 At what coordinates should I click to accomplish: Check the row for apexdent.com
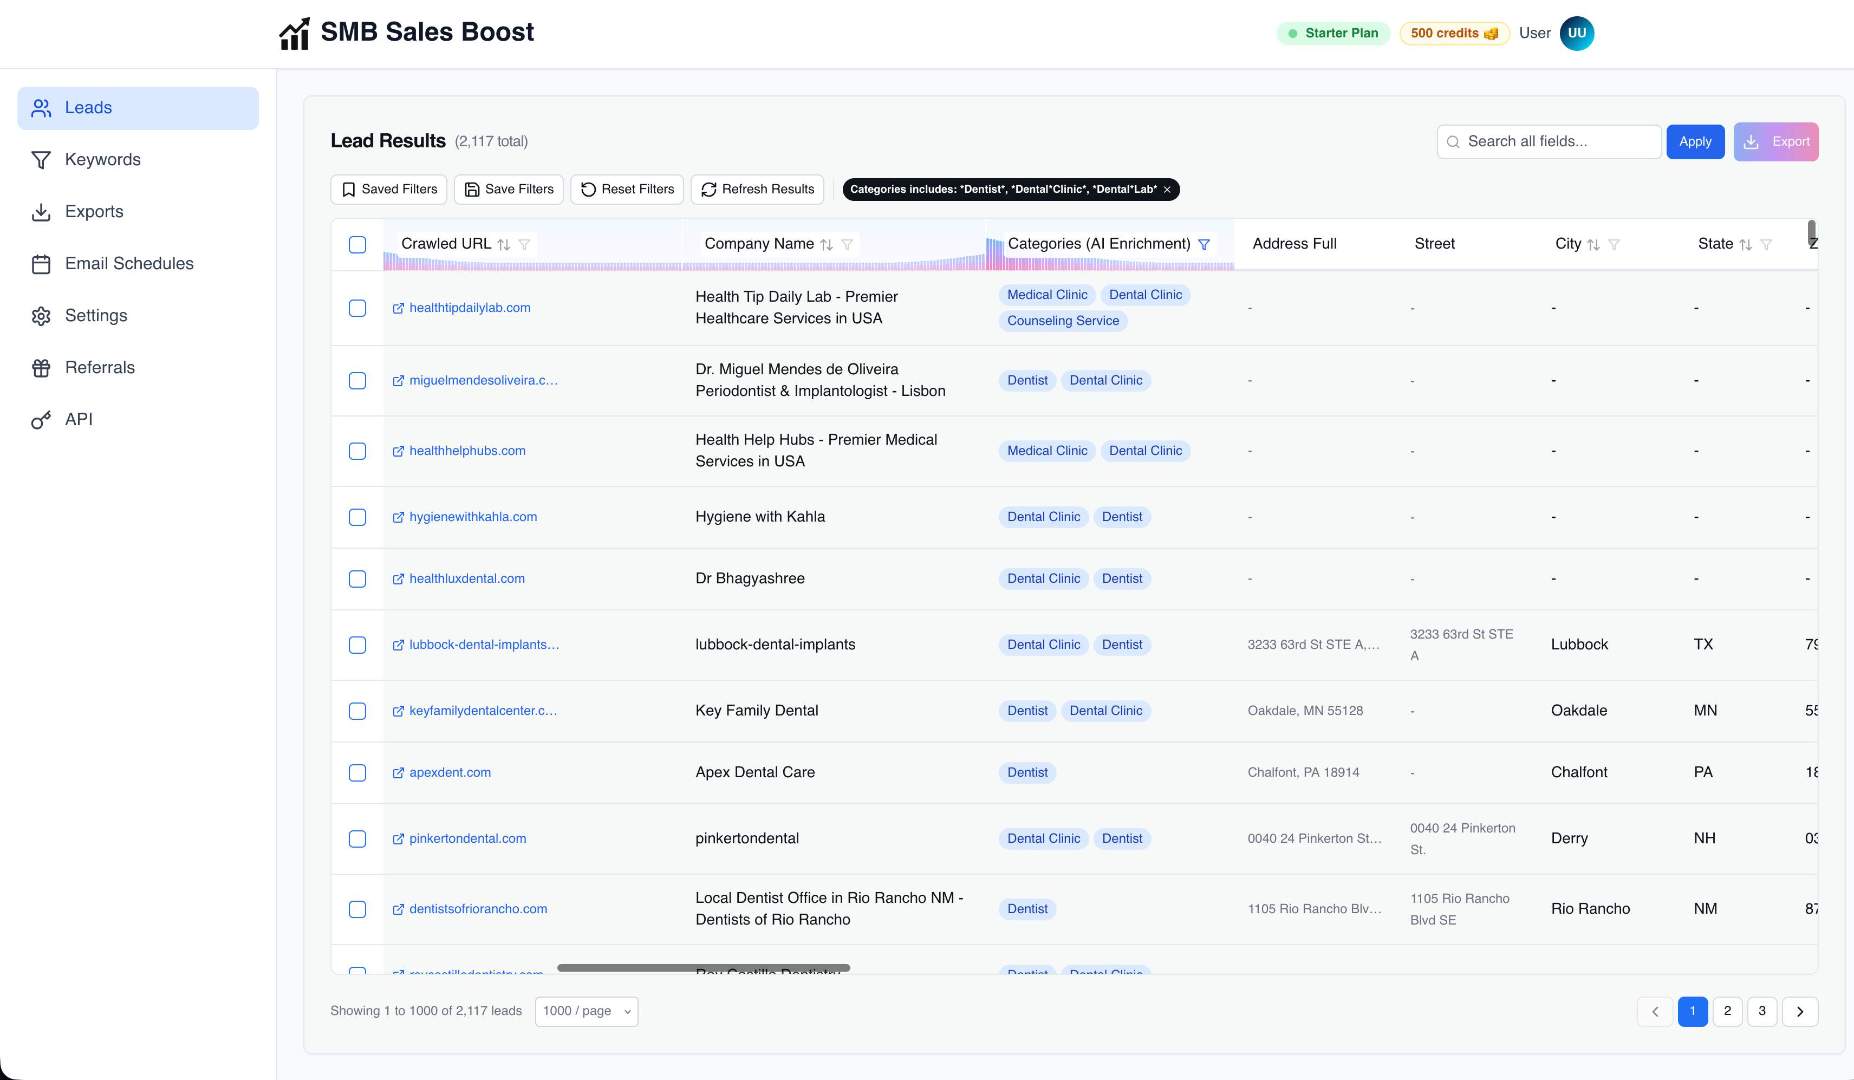pyautogui.click(x=357, y=772)
